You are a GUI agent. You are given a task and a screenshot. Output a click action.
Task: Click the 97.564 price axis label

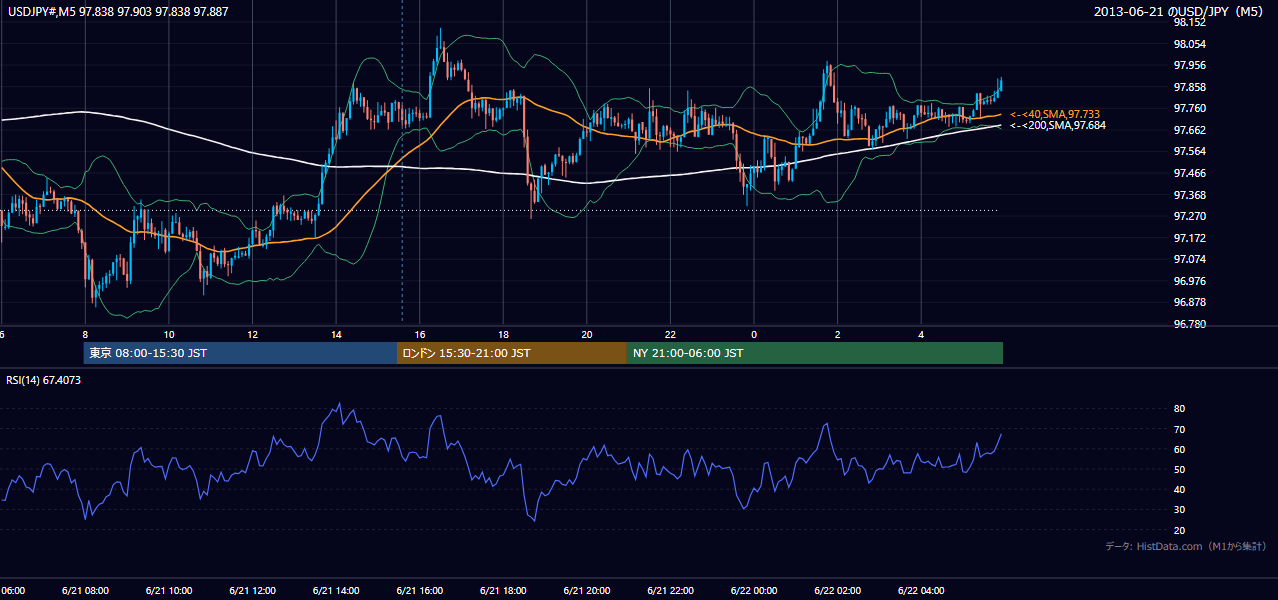(x=1190, y=152)
